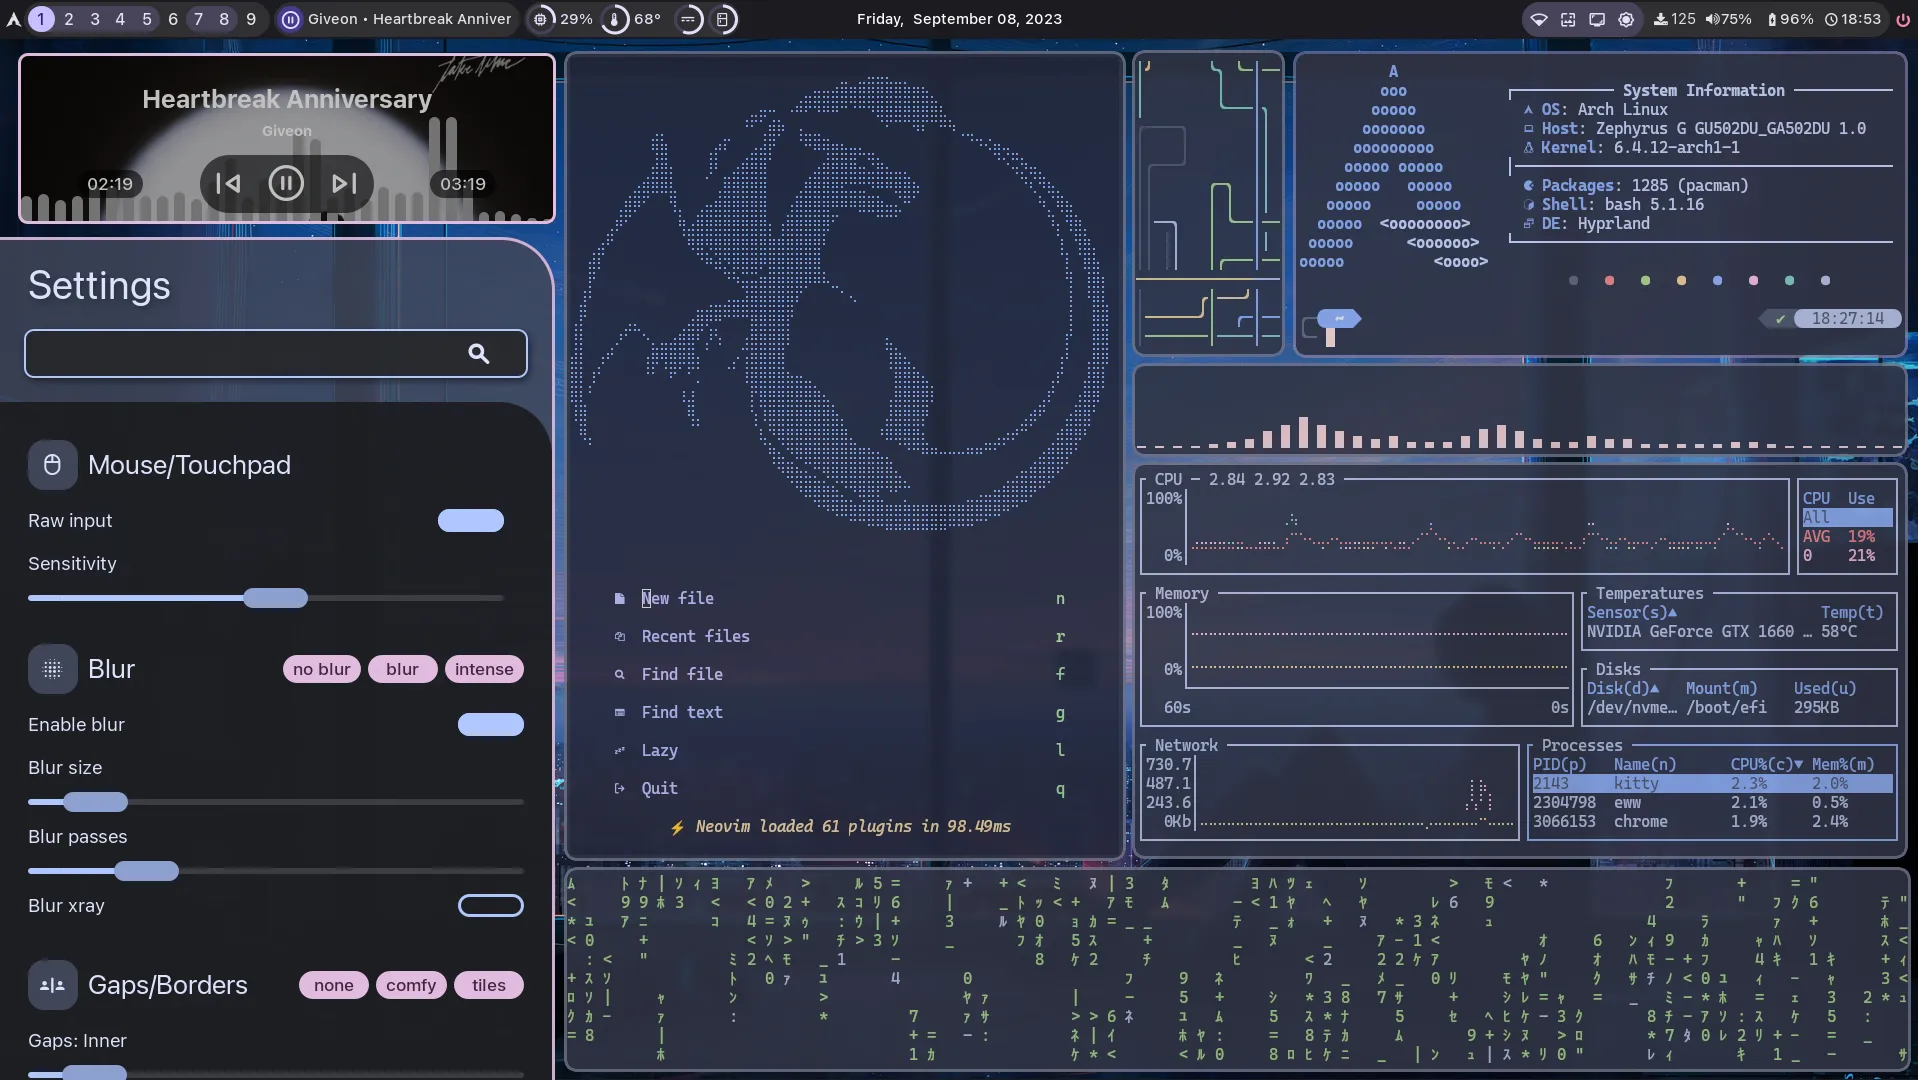Toggle the Raw input switch
This screenshot has height=1080, width=1918.
click(x=471, y=521)
